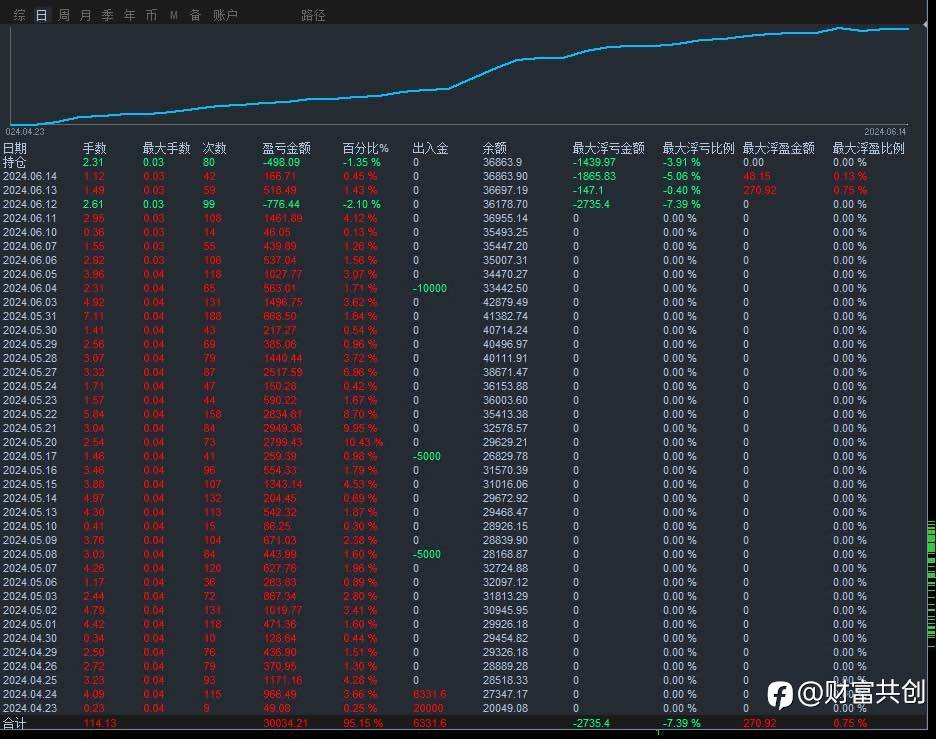
Task: Click the 盈亏金额 column header
Action: [287, 148]
